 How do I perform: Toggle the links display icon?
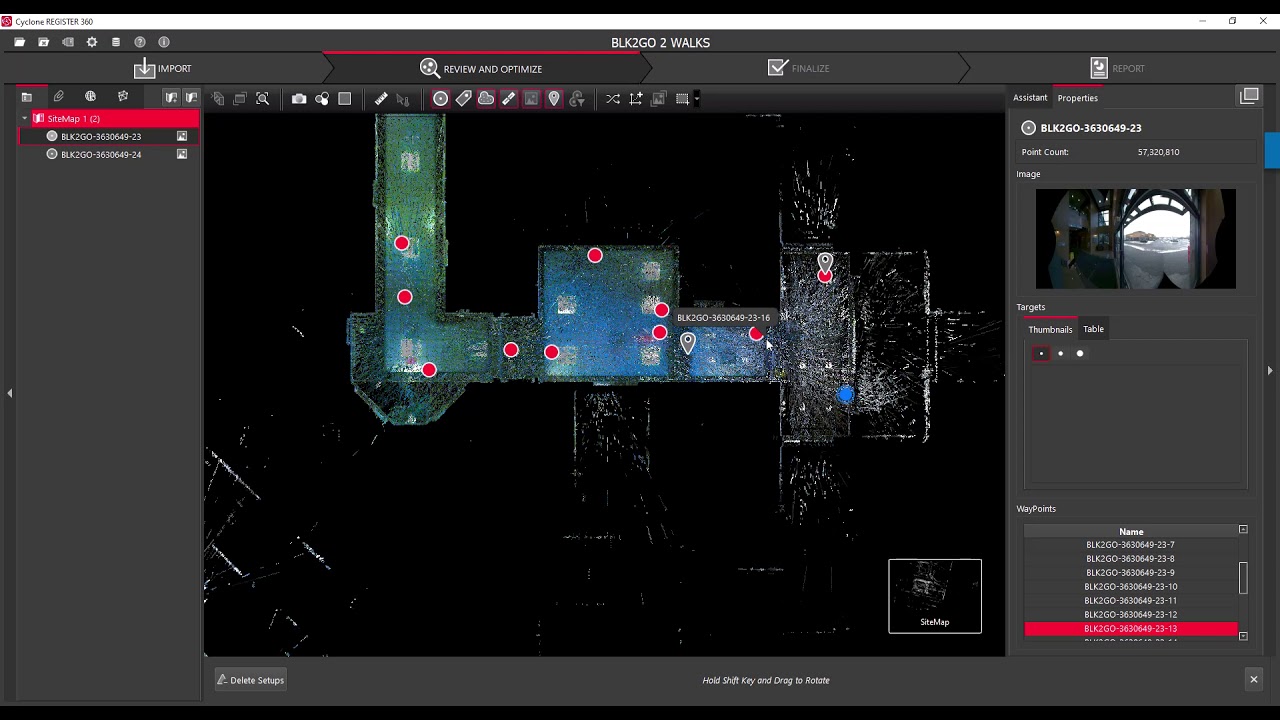(x=508, y=99)
